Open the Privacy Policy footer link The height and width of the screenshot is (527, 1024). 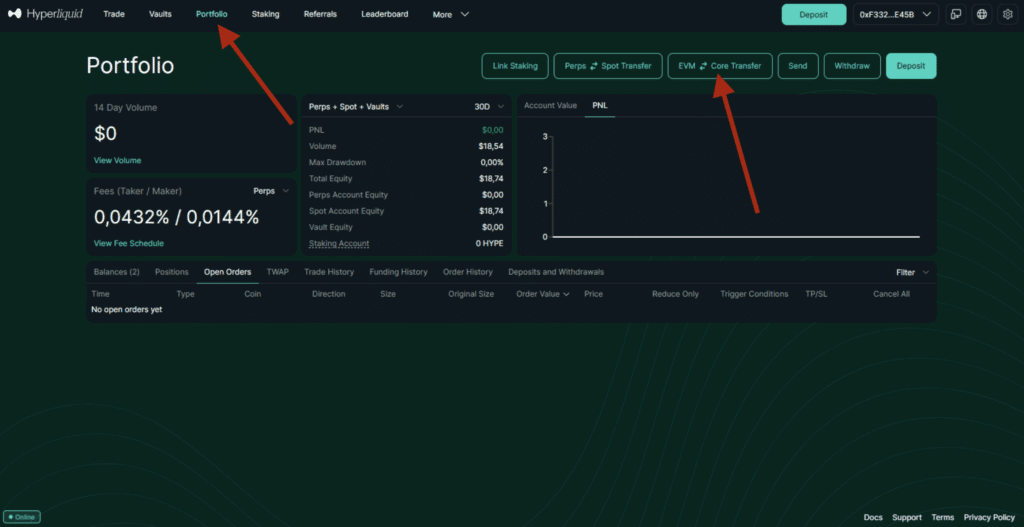(x=989, y=517)
